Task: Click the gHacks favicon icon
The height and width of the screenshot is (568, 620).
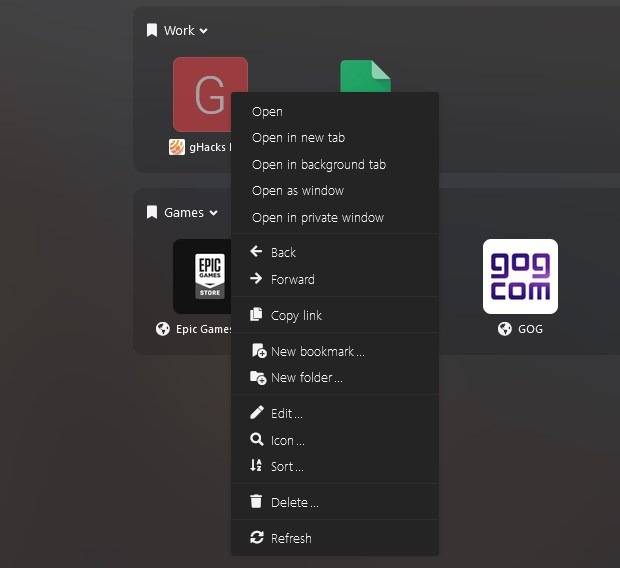Action: point(177,147)
